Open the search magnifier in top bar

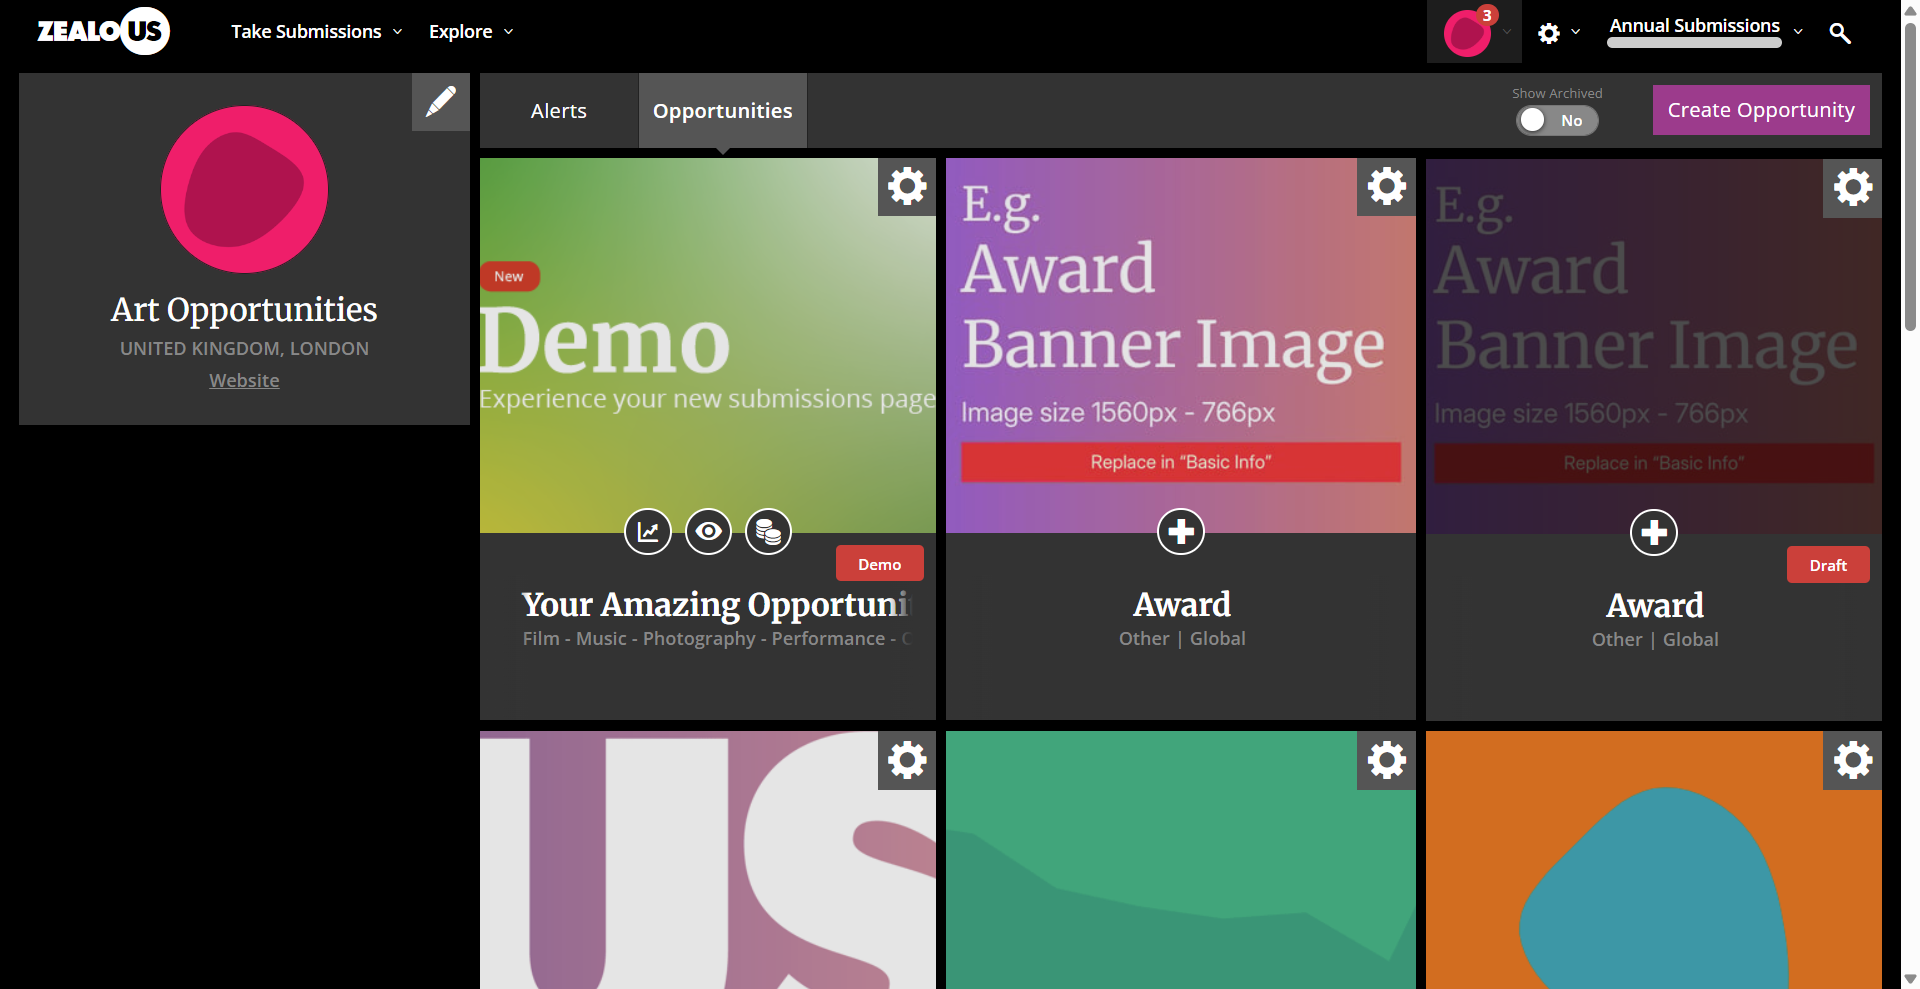(1839, 33)
